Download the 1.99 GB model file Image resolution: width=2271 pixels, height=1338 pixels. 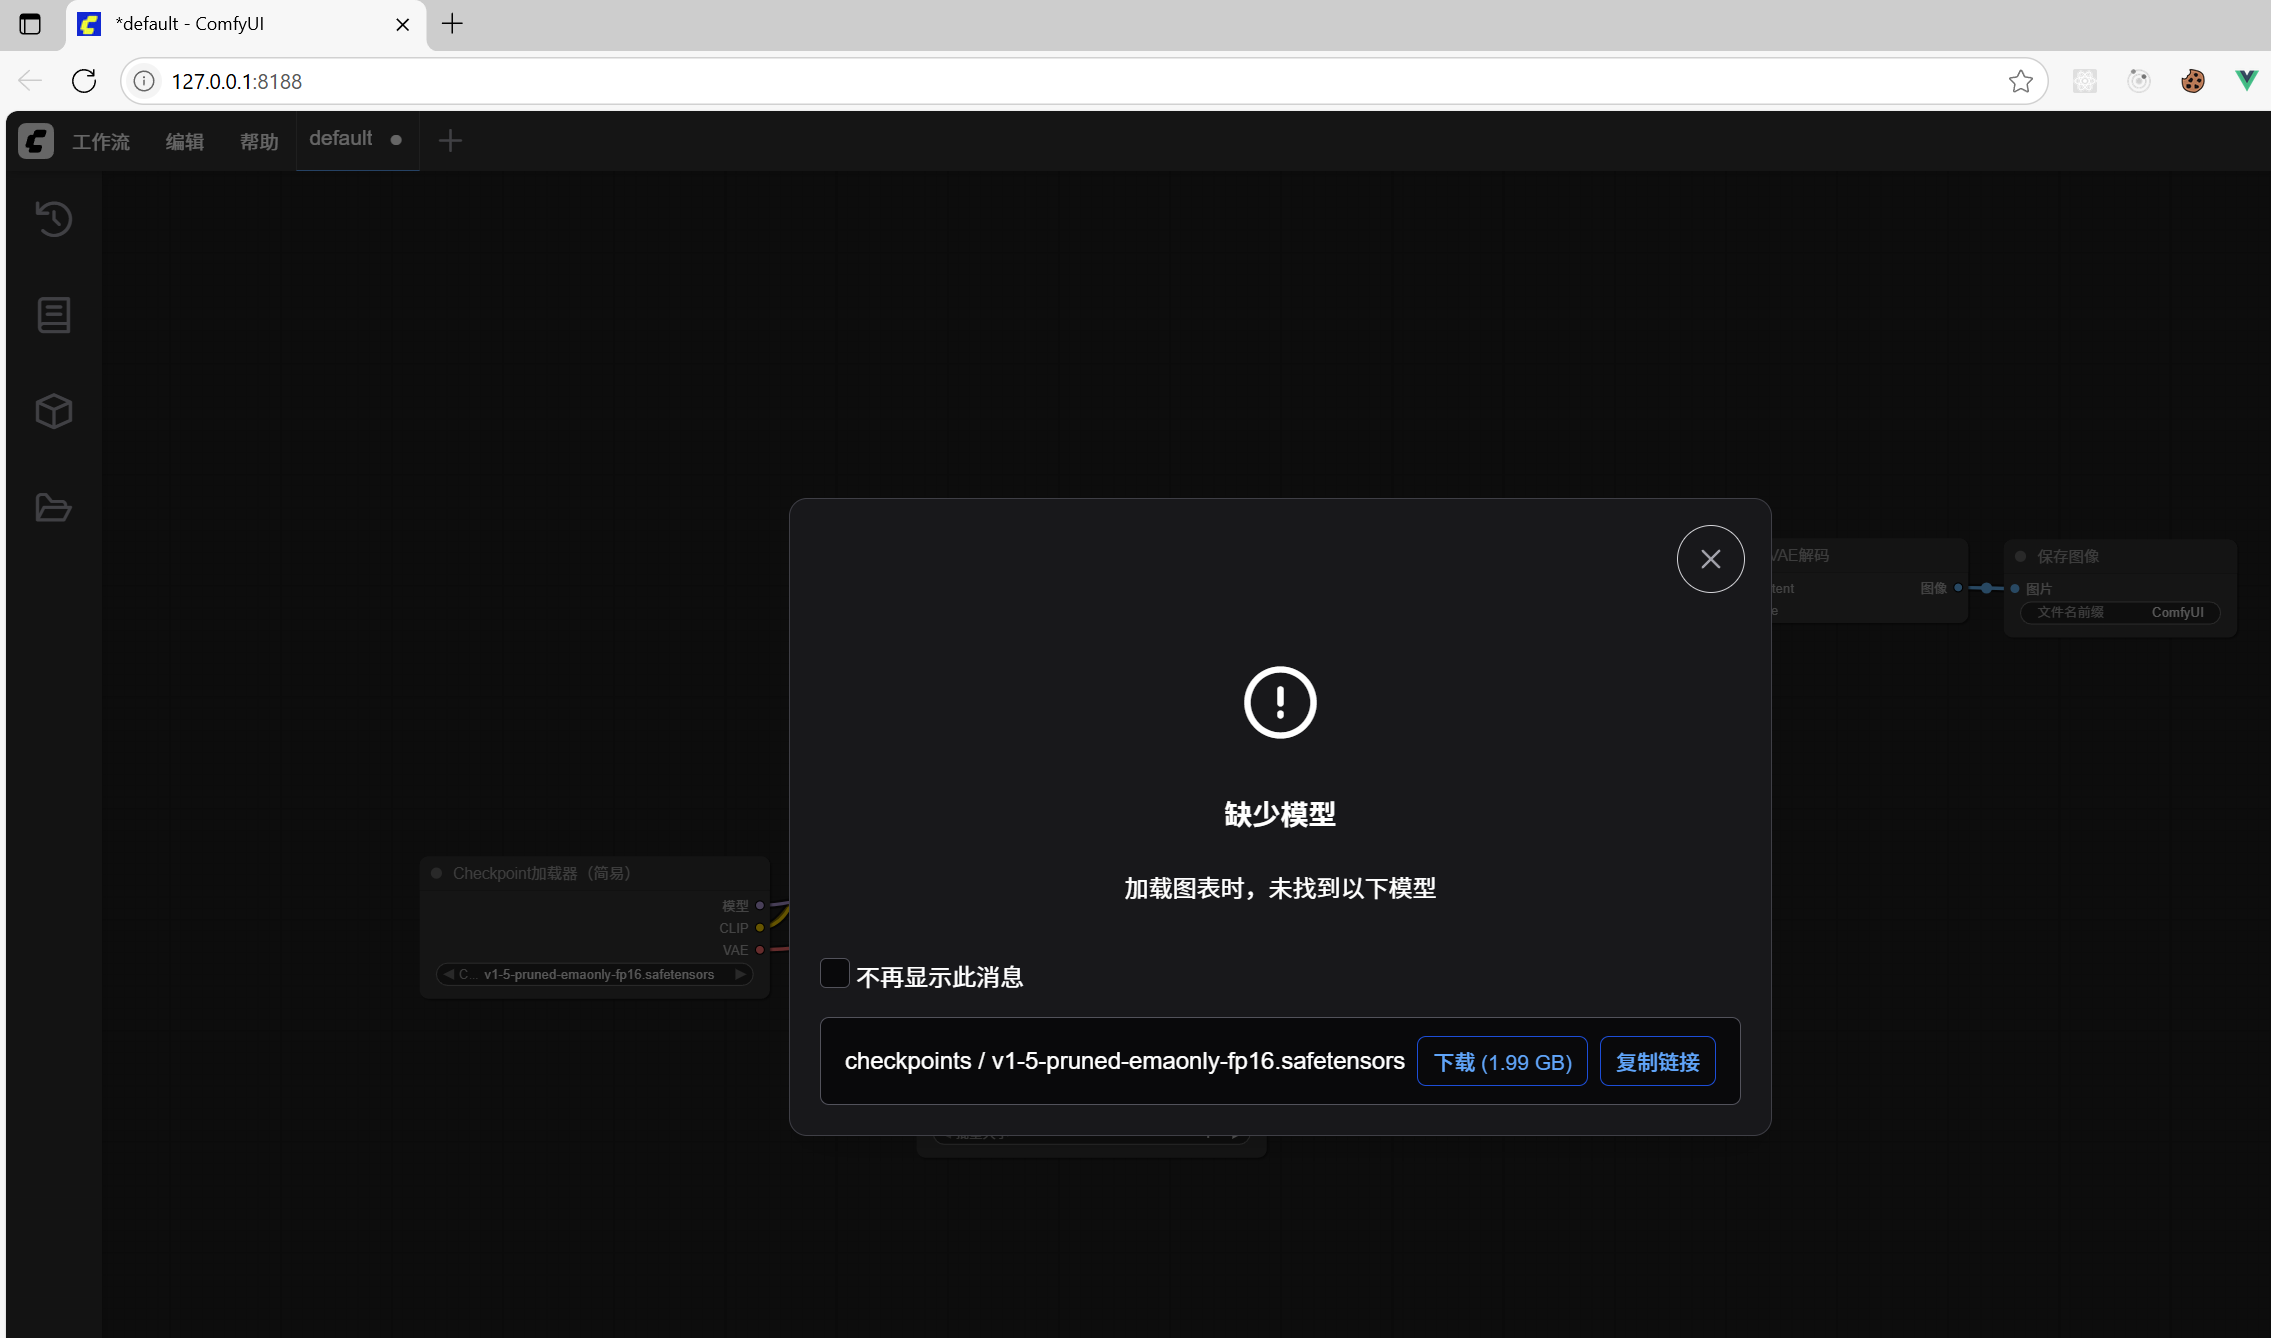[x=1502, y=1061]
